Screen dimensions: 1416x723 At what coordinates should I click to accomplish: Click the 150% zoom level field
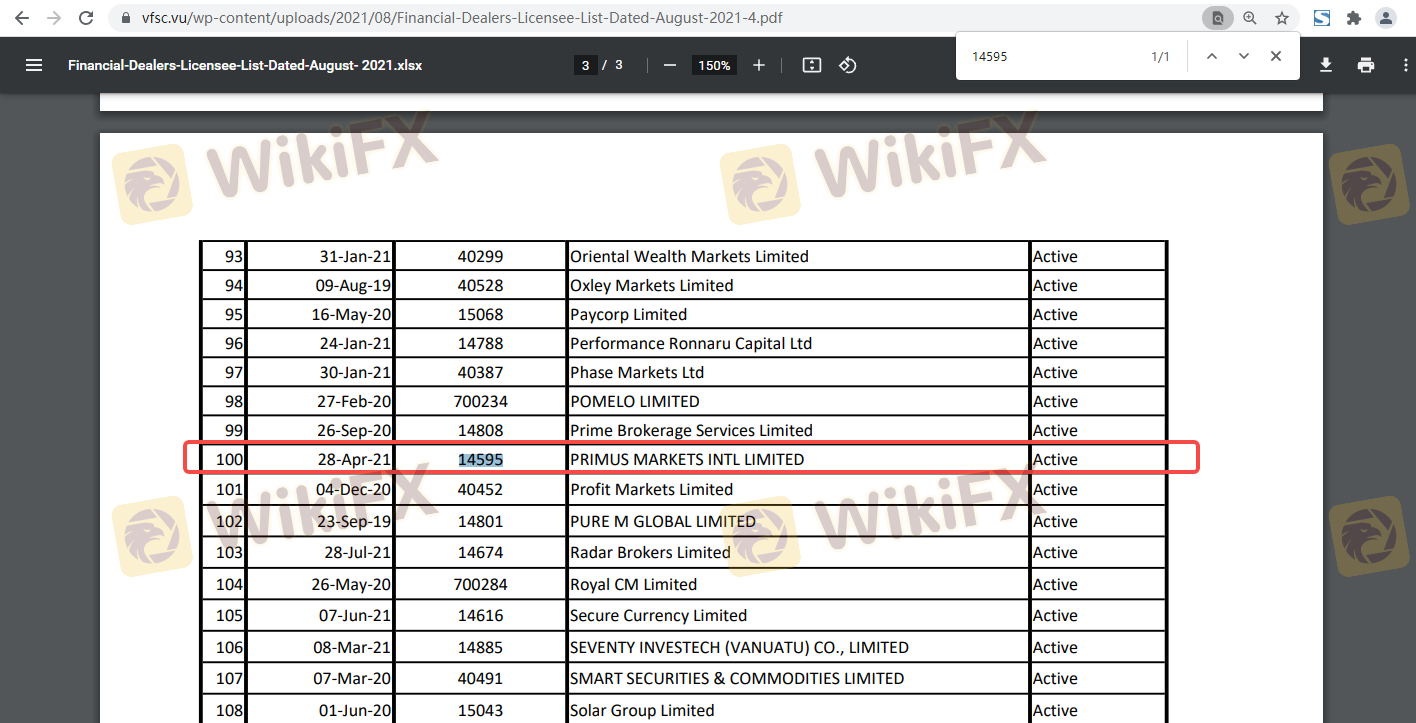(x=714, y=65)
